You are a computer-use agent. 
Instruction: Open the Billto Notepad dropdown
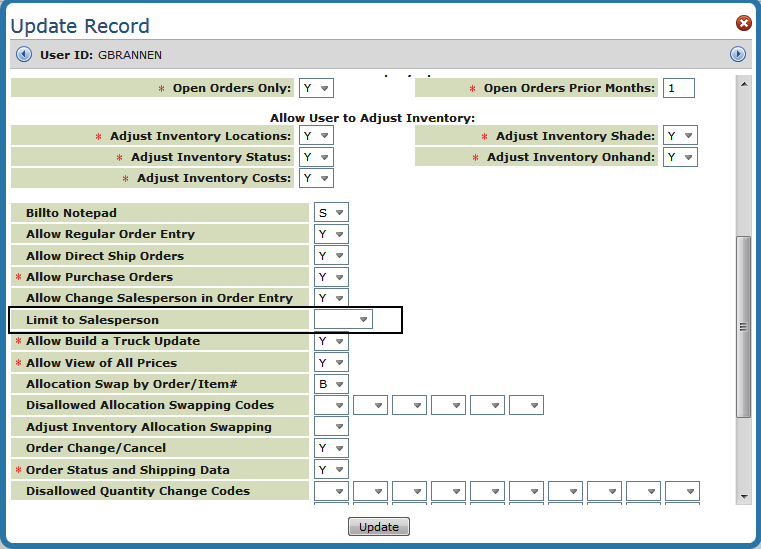[x=331, y=213]
